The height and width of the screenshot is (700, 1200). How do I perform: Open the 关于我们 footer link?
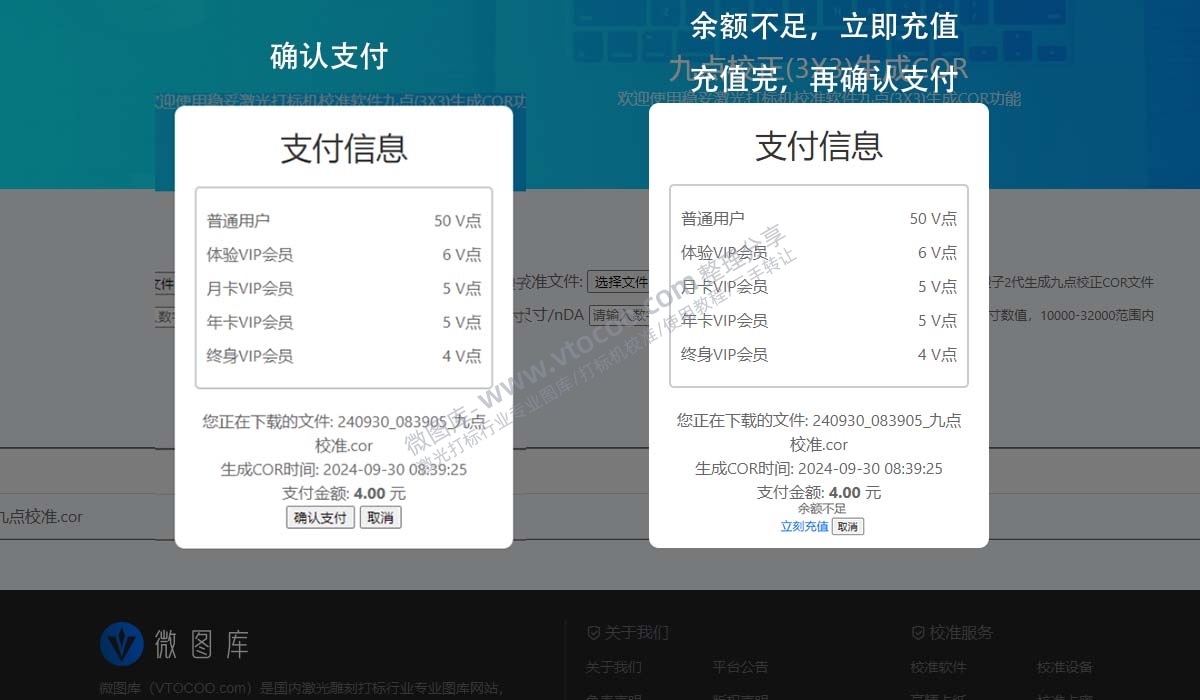click(613, 667)
